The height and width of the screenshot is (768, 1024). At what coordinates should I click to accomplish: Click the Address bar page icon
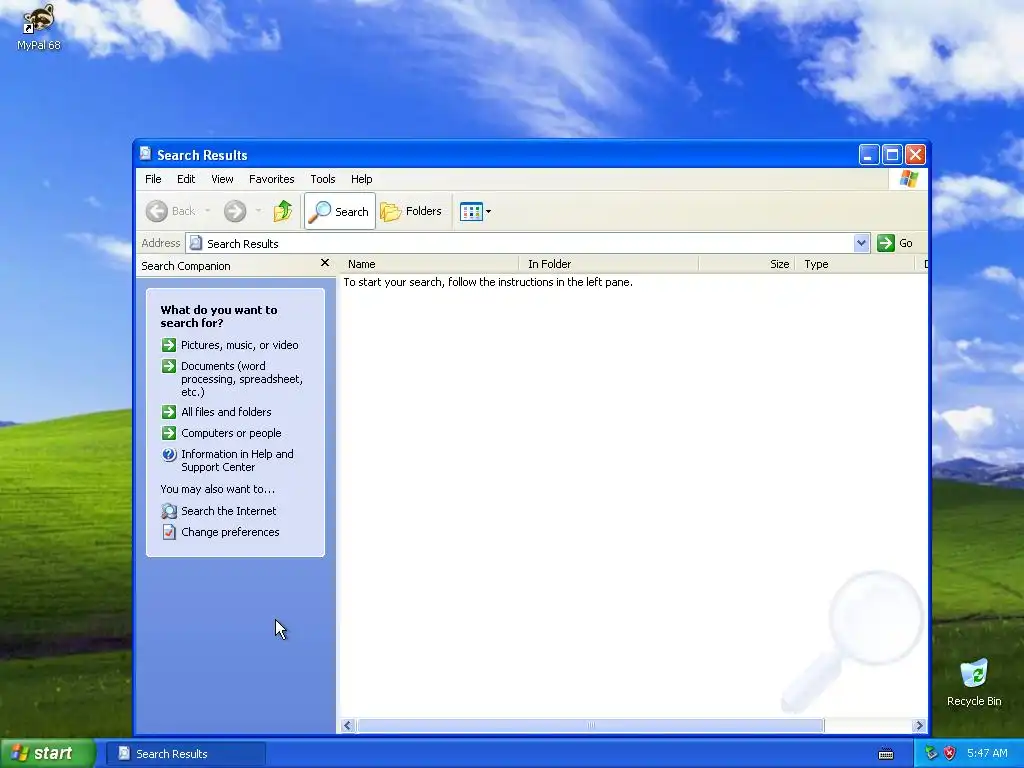pos(195,243)
